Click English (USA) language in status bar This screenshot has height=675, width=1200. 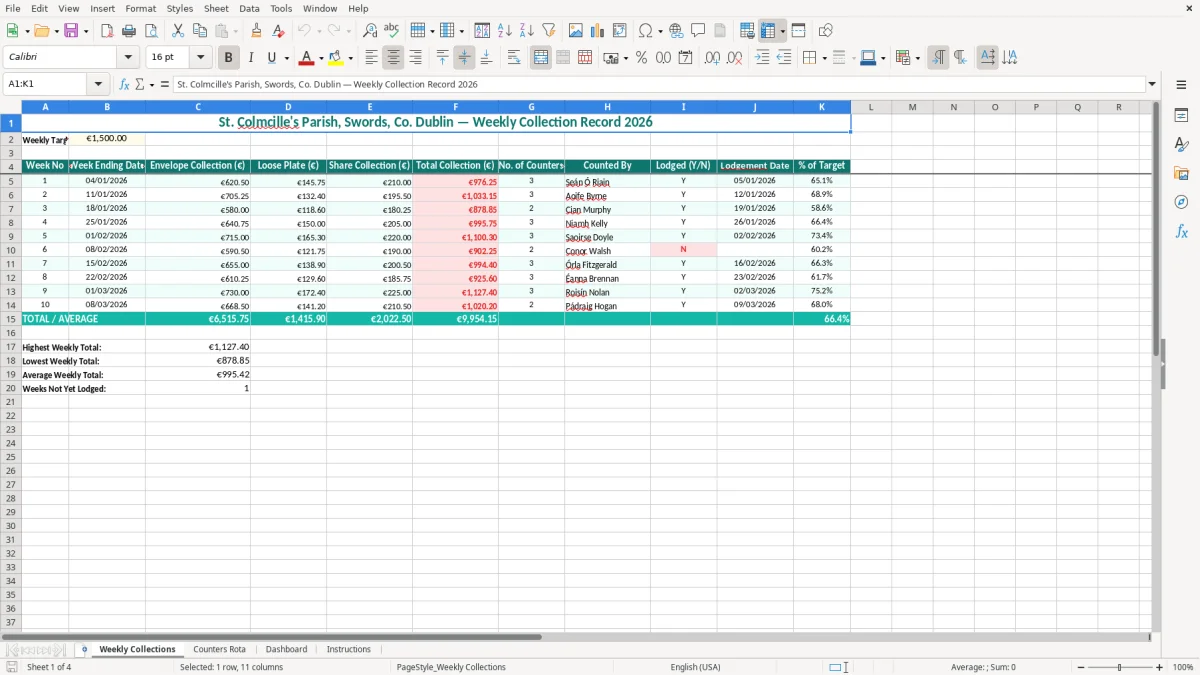pos(695,667)
